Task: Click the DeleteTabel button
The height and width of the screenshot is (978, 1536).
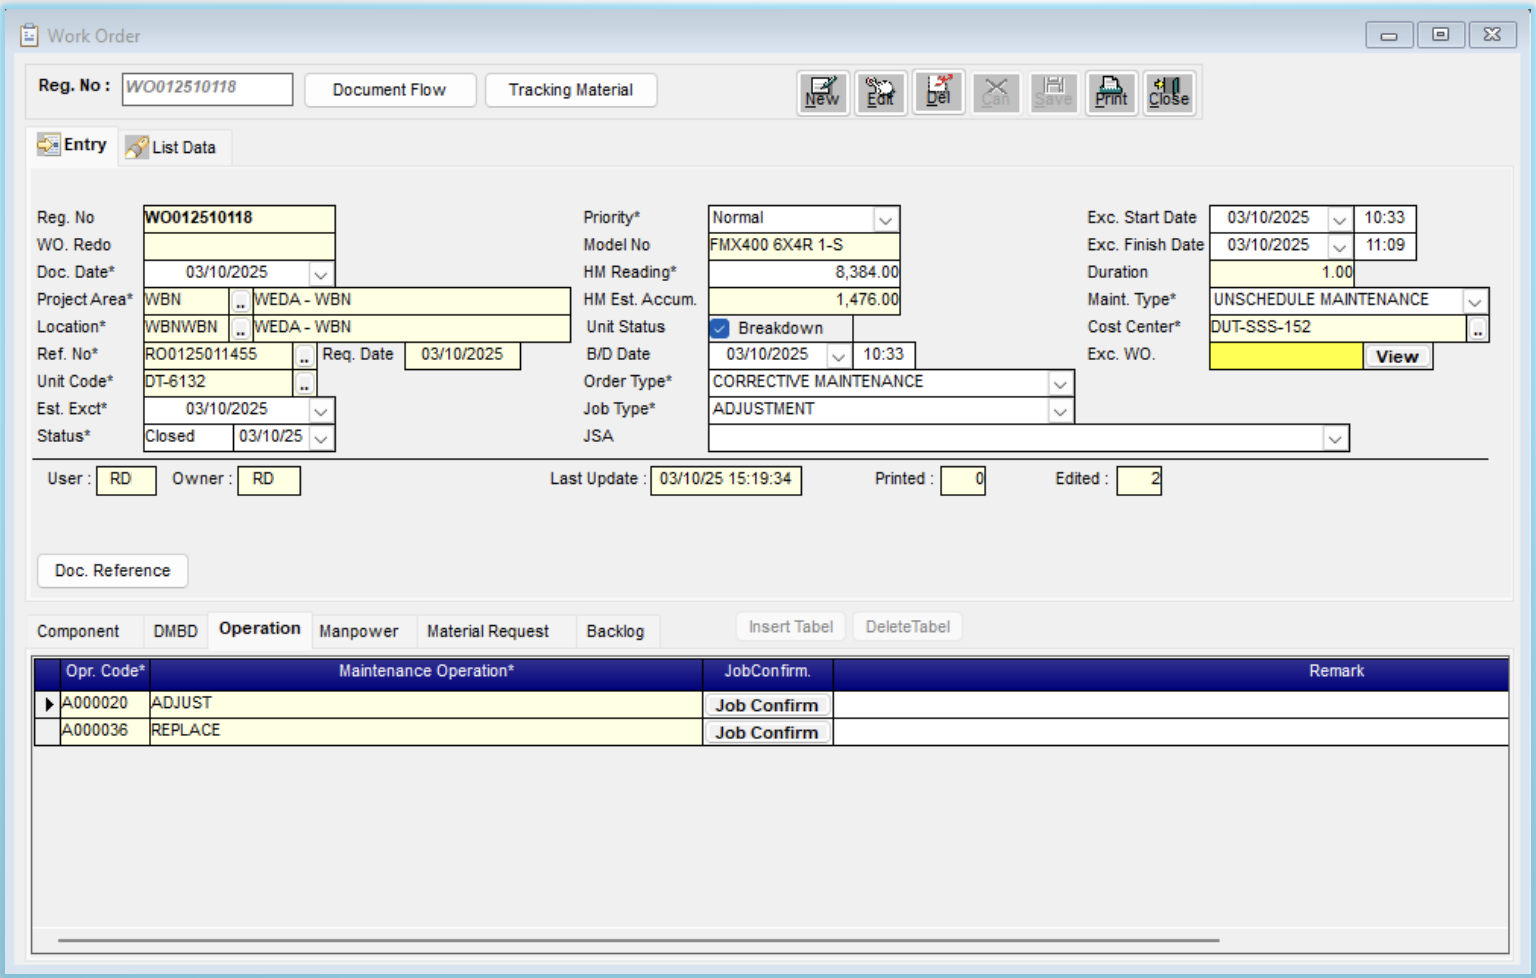Action: [x=908, y=627]
